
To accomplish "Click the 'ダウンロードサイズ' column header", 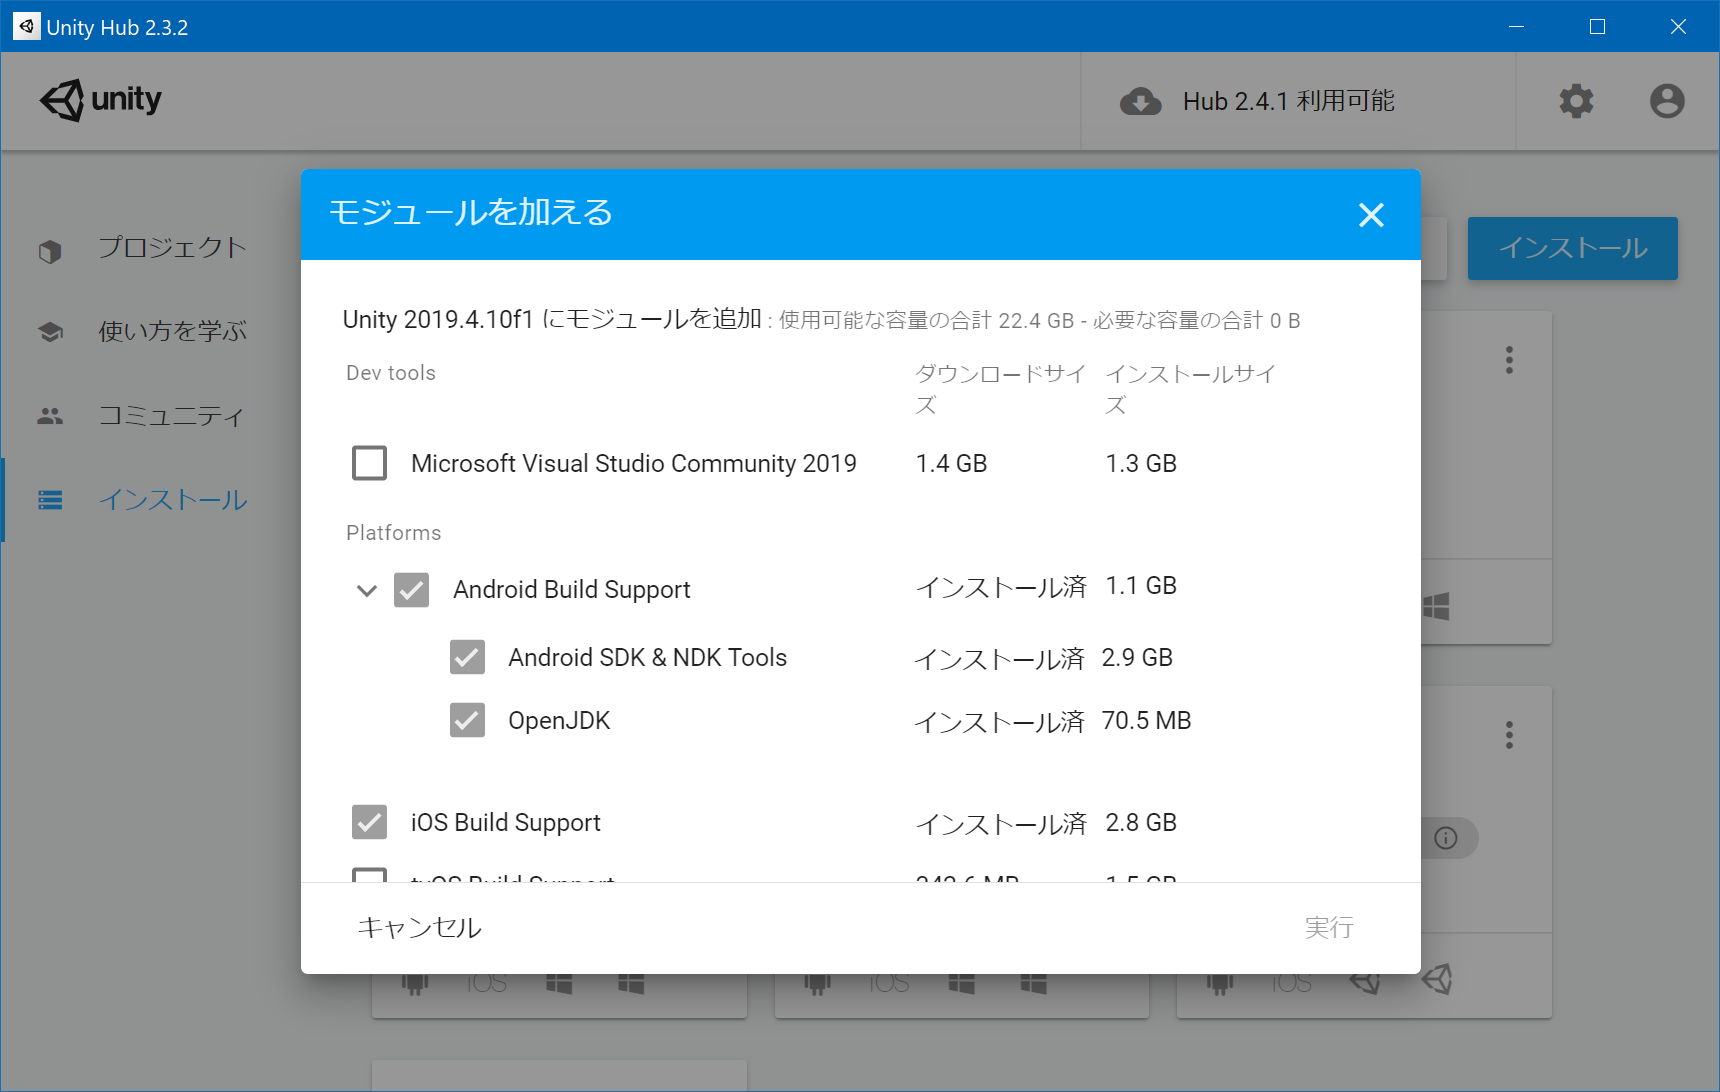I will coord(1000,389).
